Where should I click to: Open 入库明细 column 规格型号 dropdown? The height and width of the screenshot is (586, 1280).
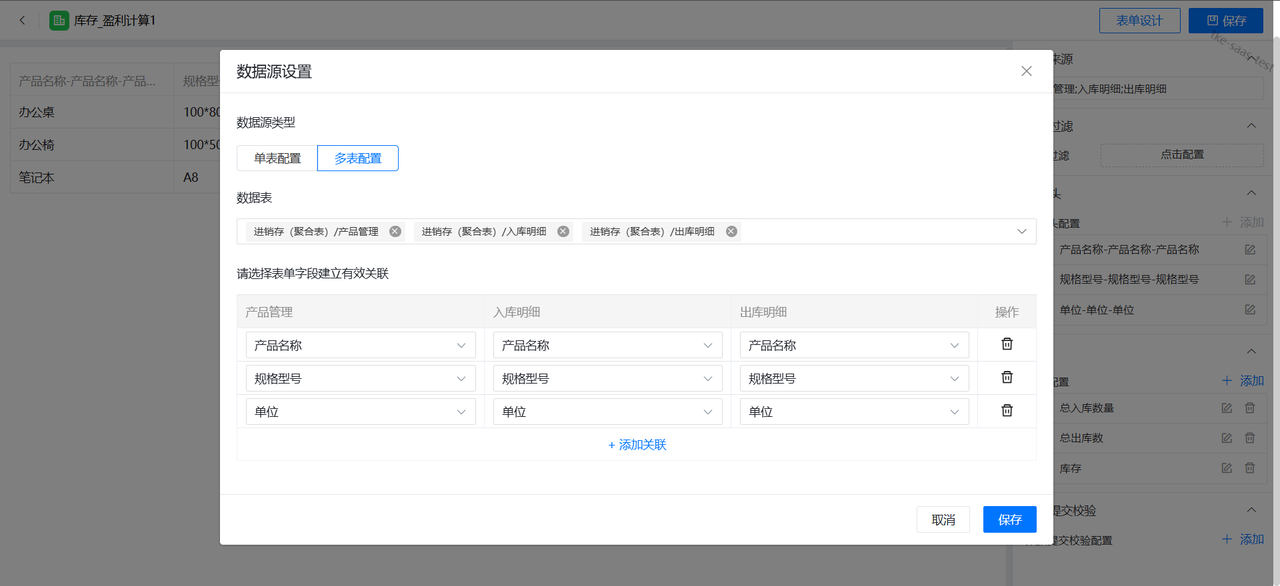pos(607,378)
